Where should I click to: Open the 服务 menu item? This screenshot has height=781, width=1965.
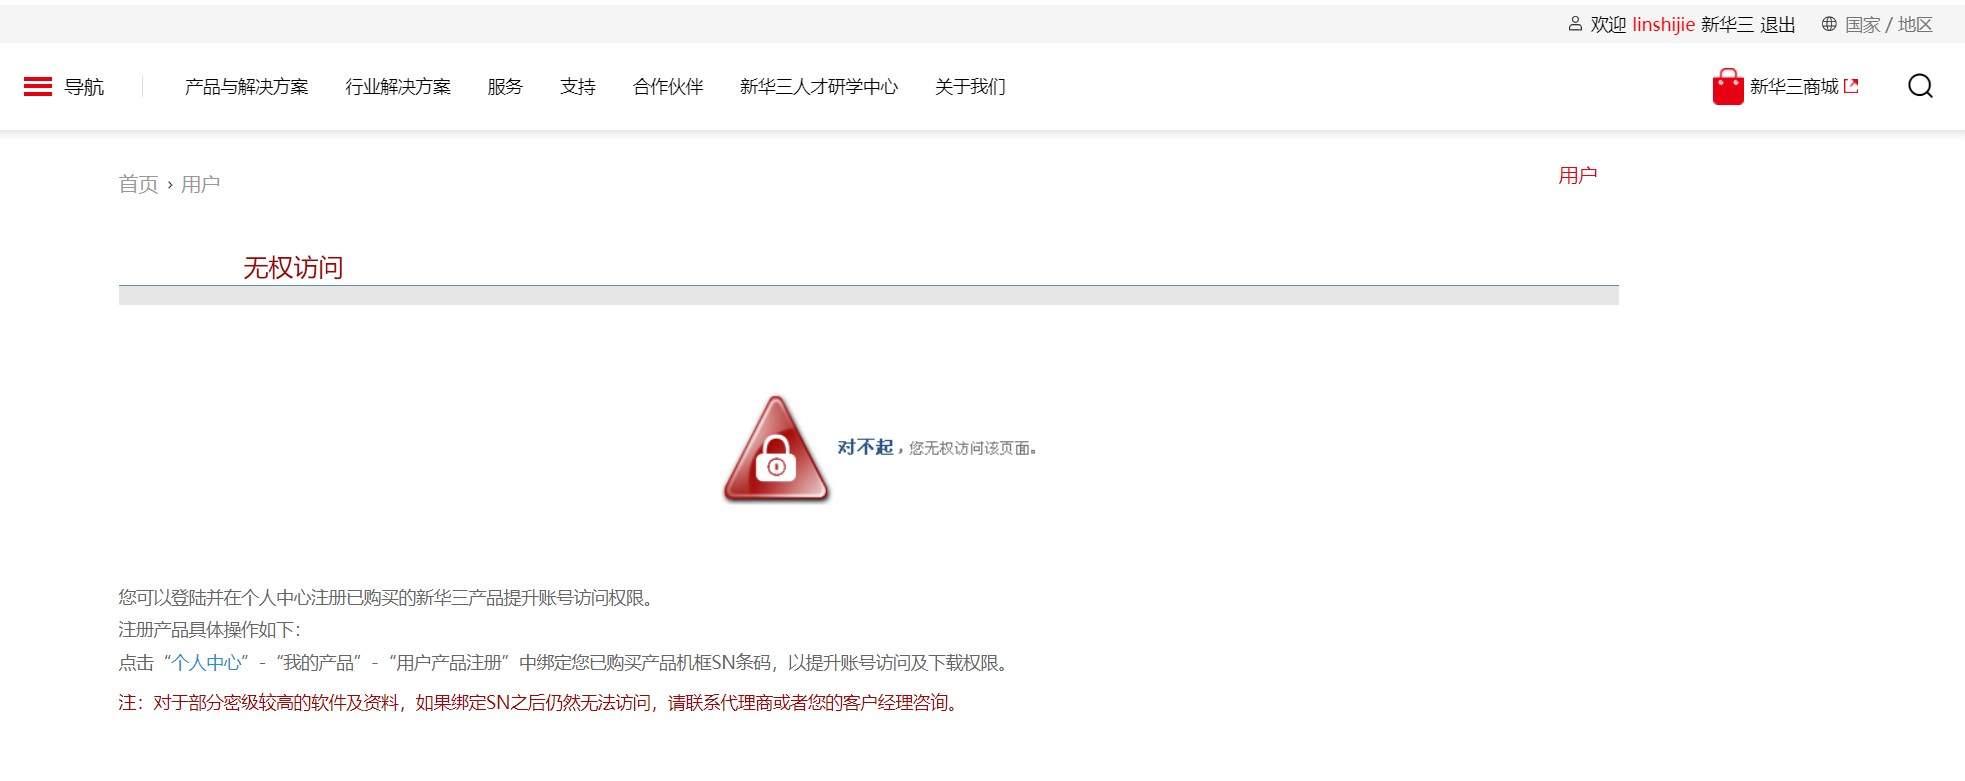[x=505, y=87]
